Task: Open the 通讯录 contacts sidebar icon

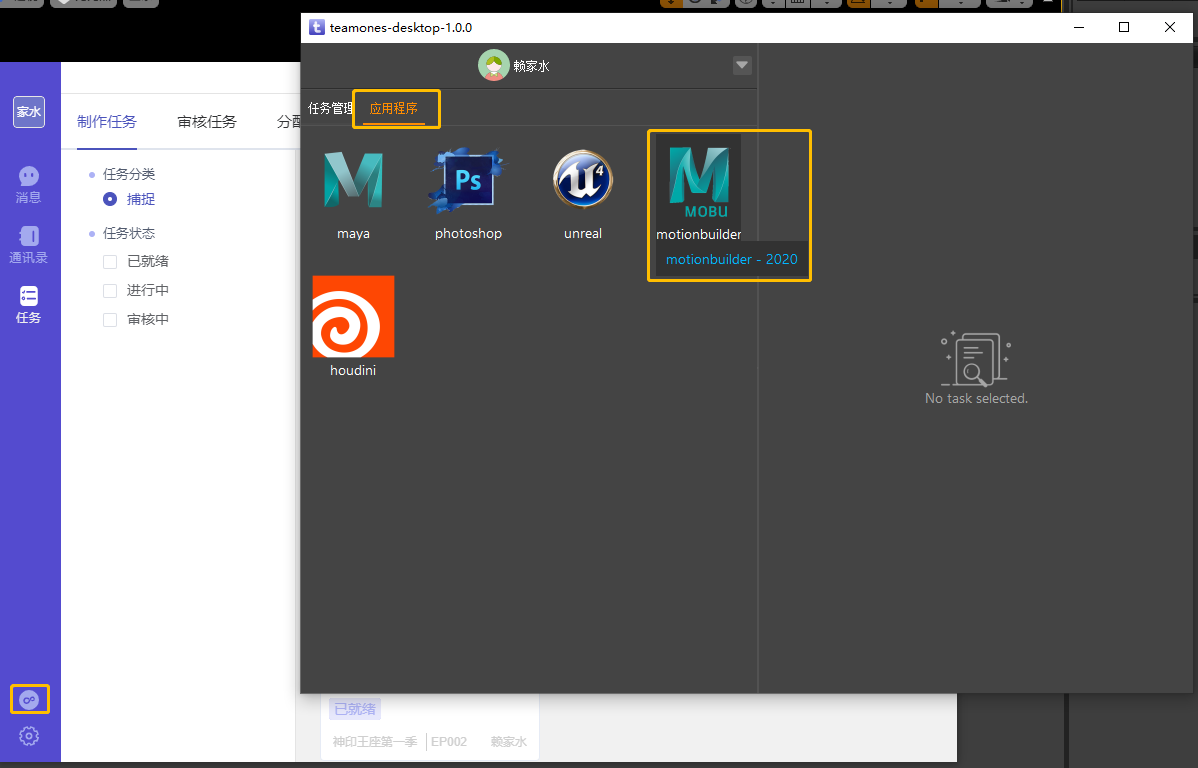Action: tap(29, 245)
